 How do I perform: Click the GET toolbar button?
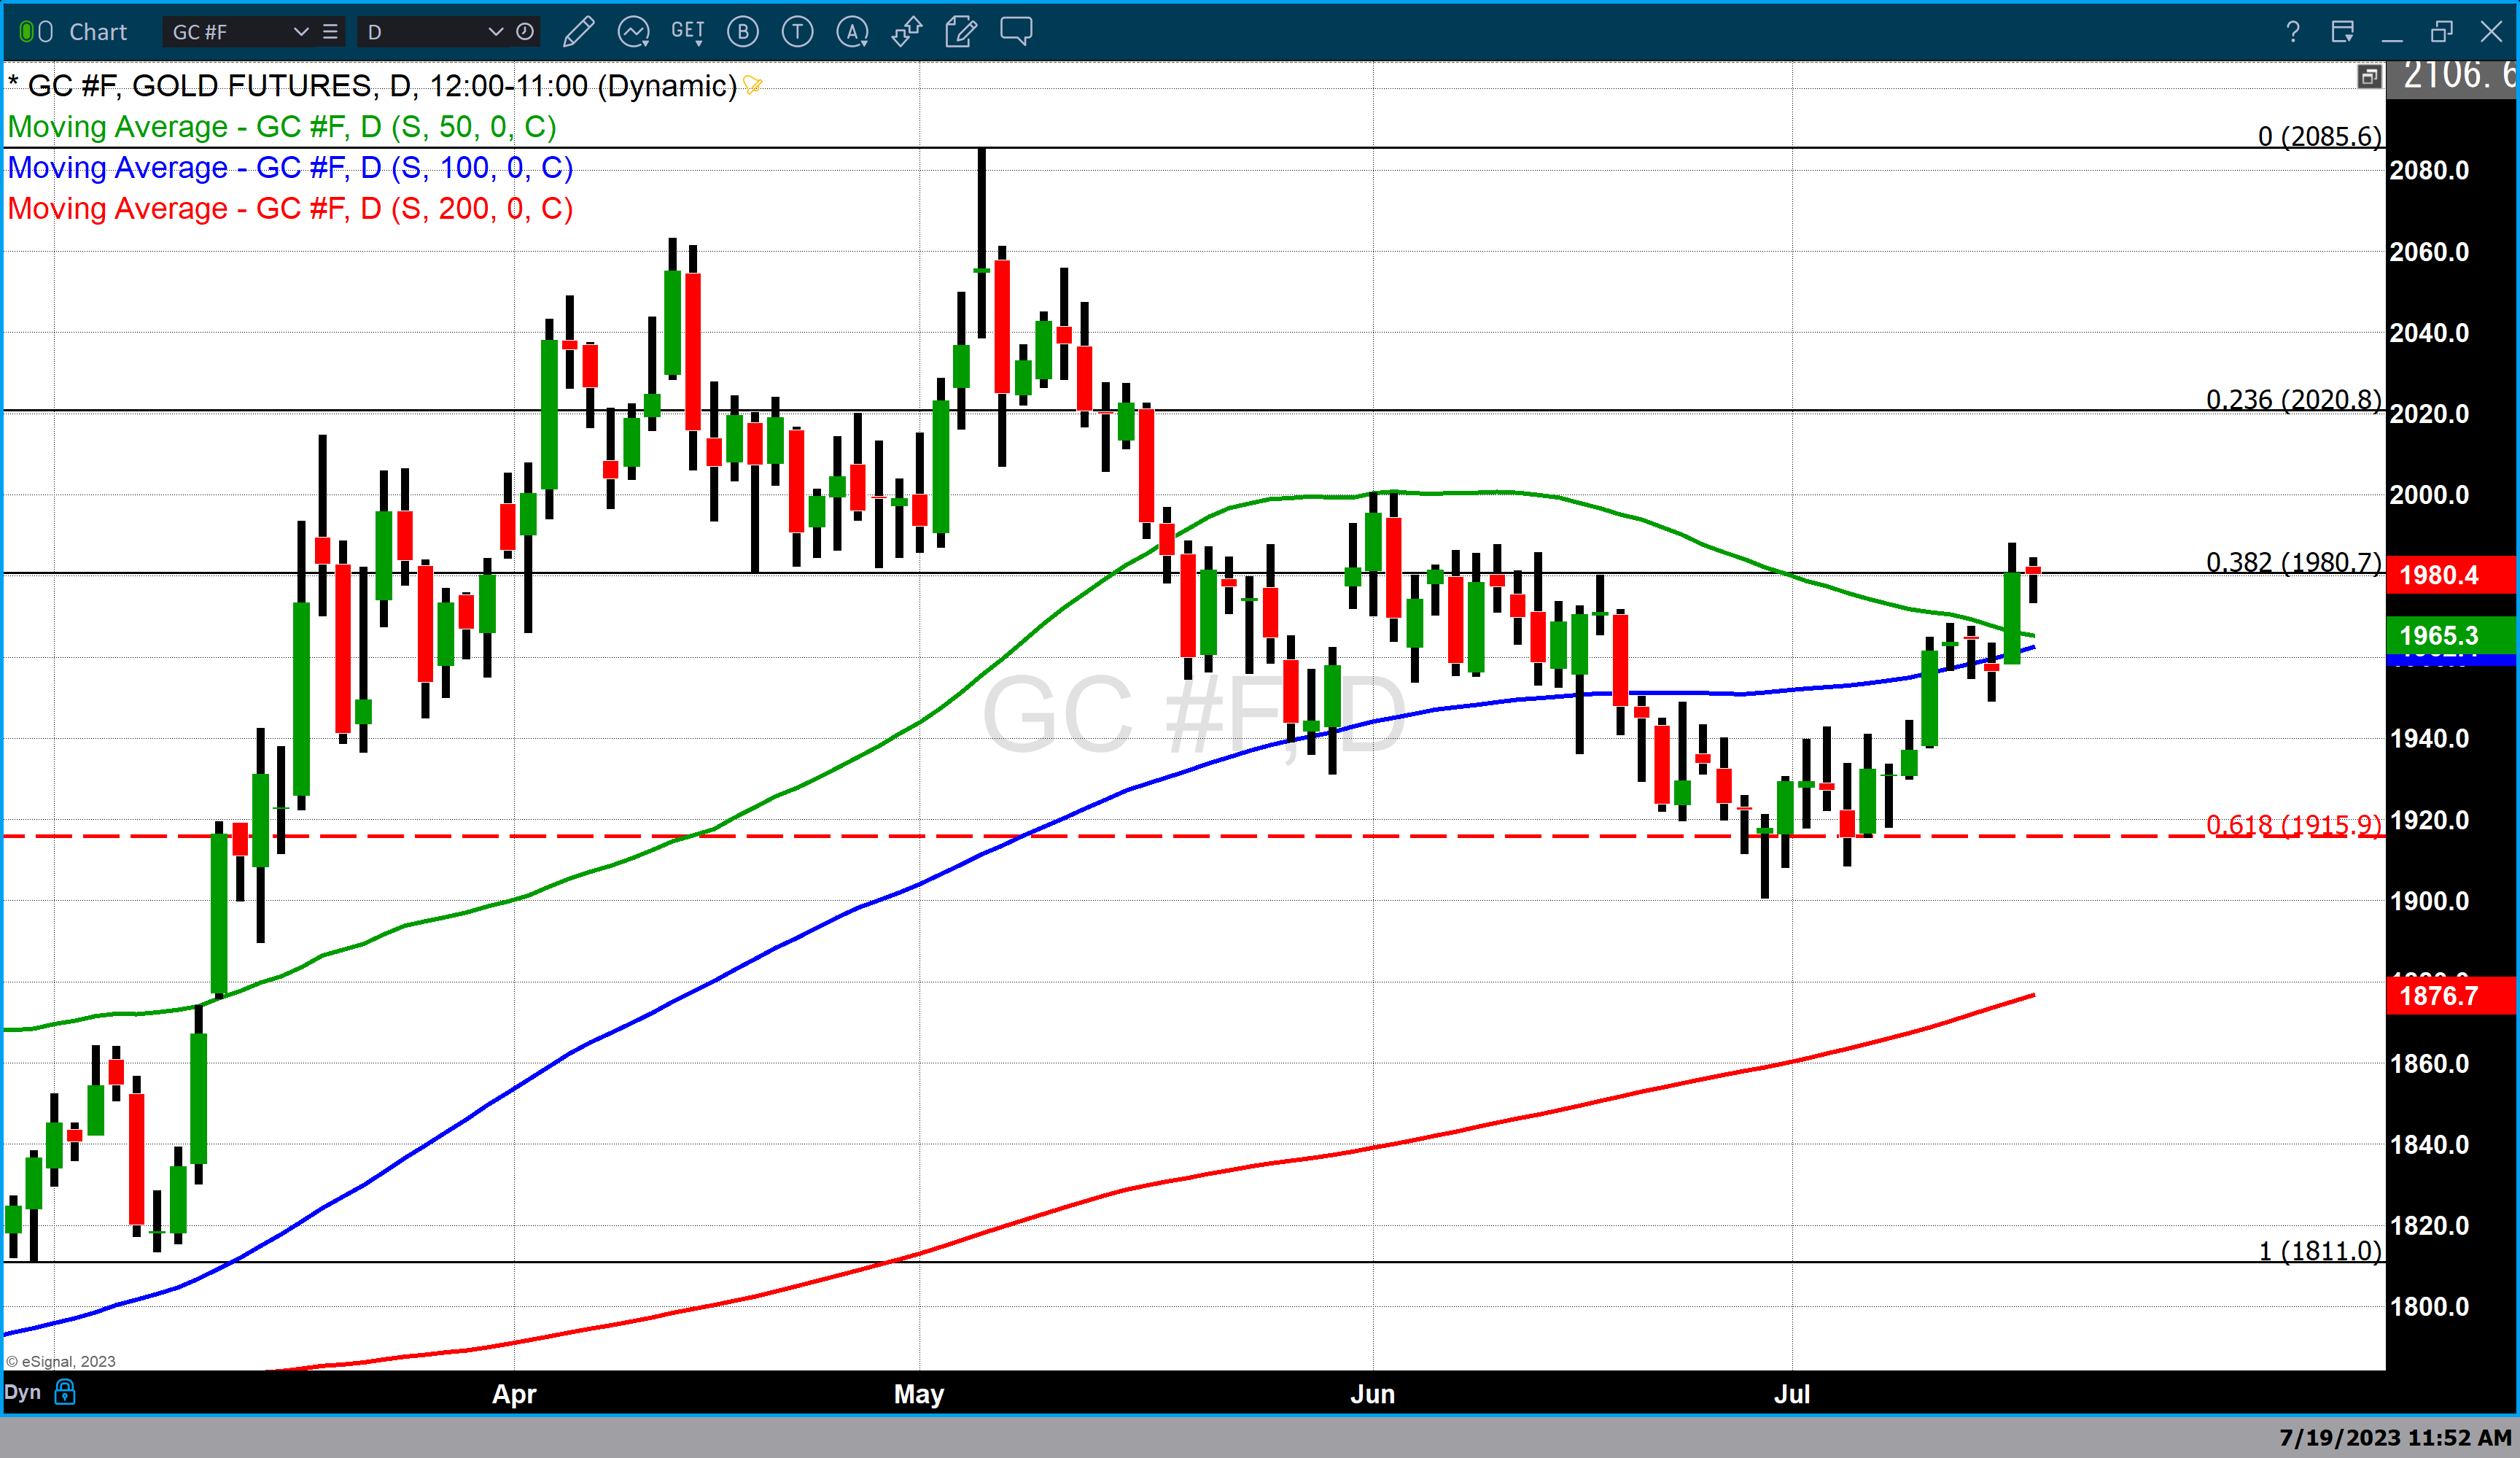687,32
